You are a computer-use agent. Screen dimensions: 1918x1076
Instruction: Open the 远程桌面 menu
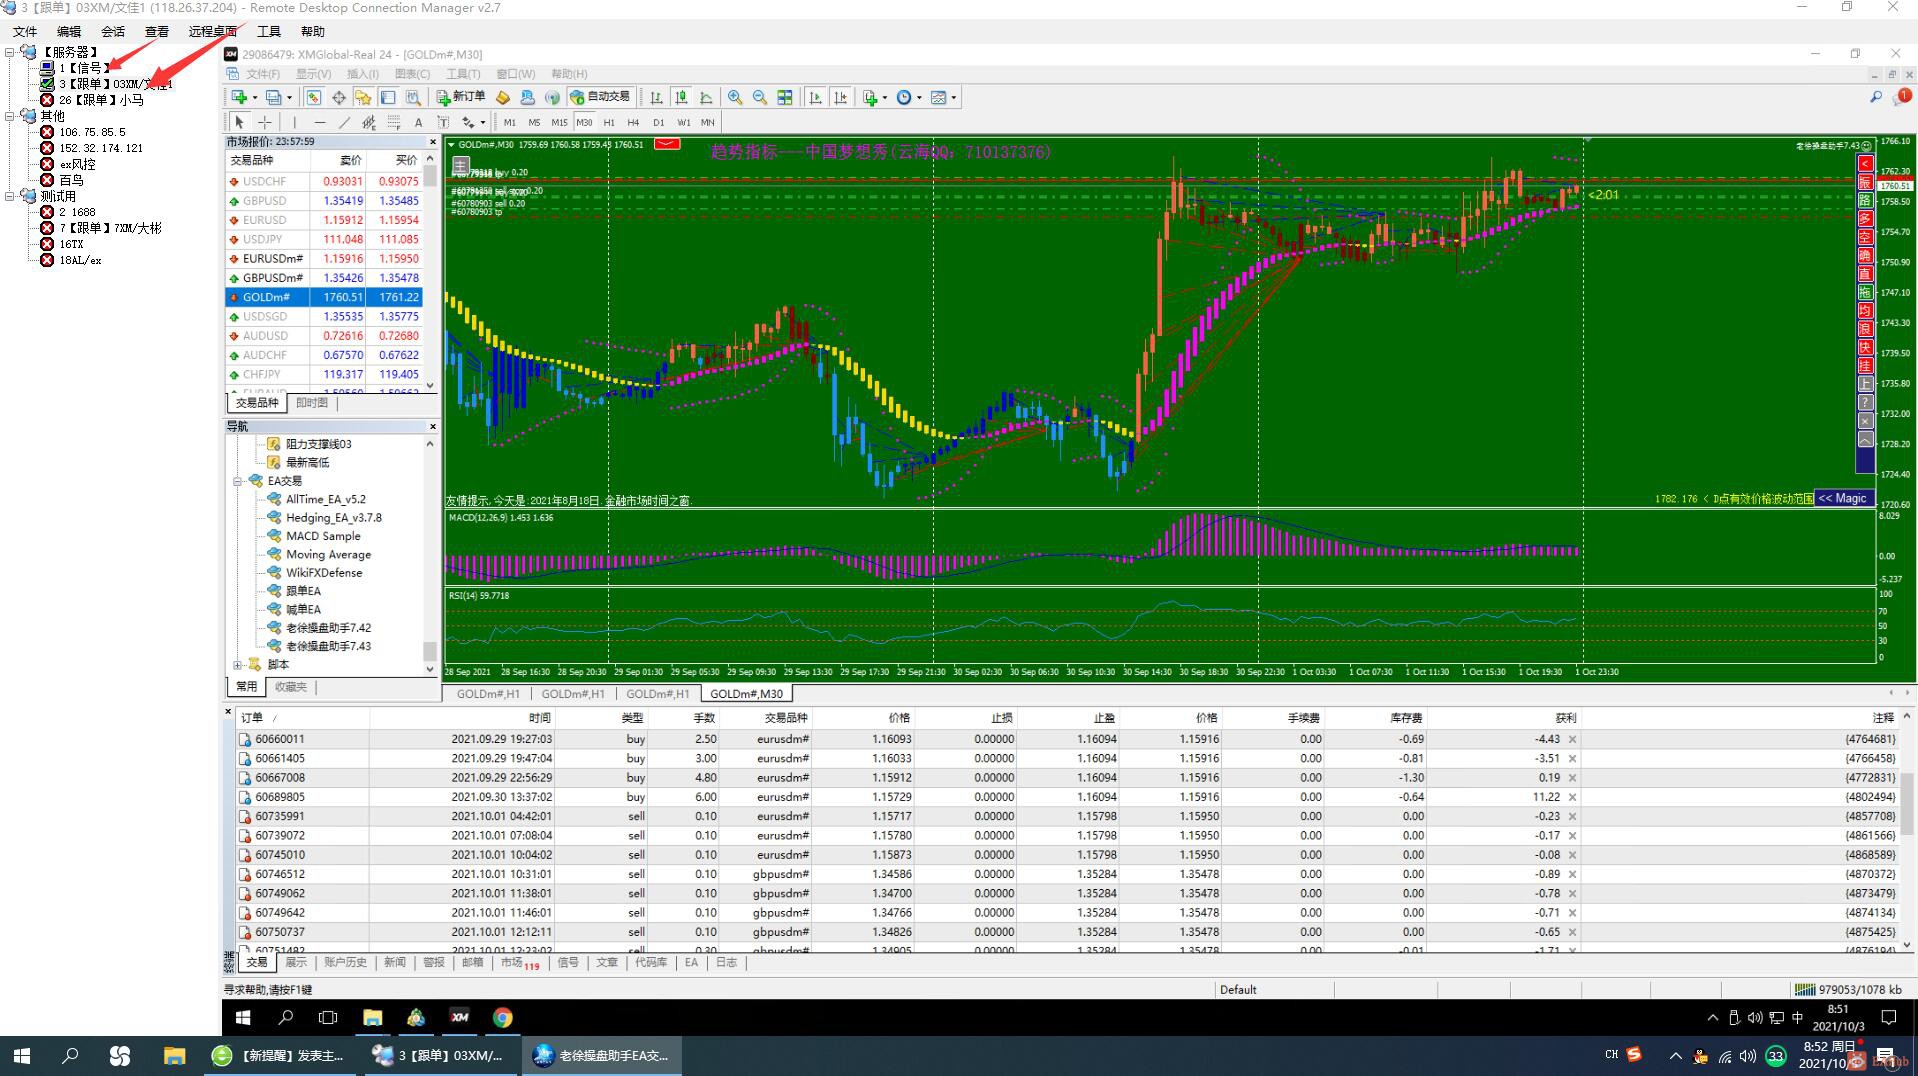[212, 32]
